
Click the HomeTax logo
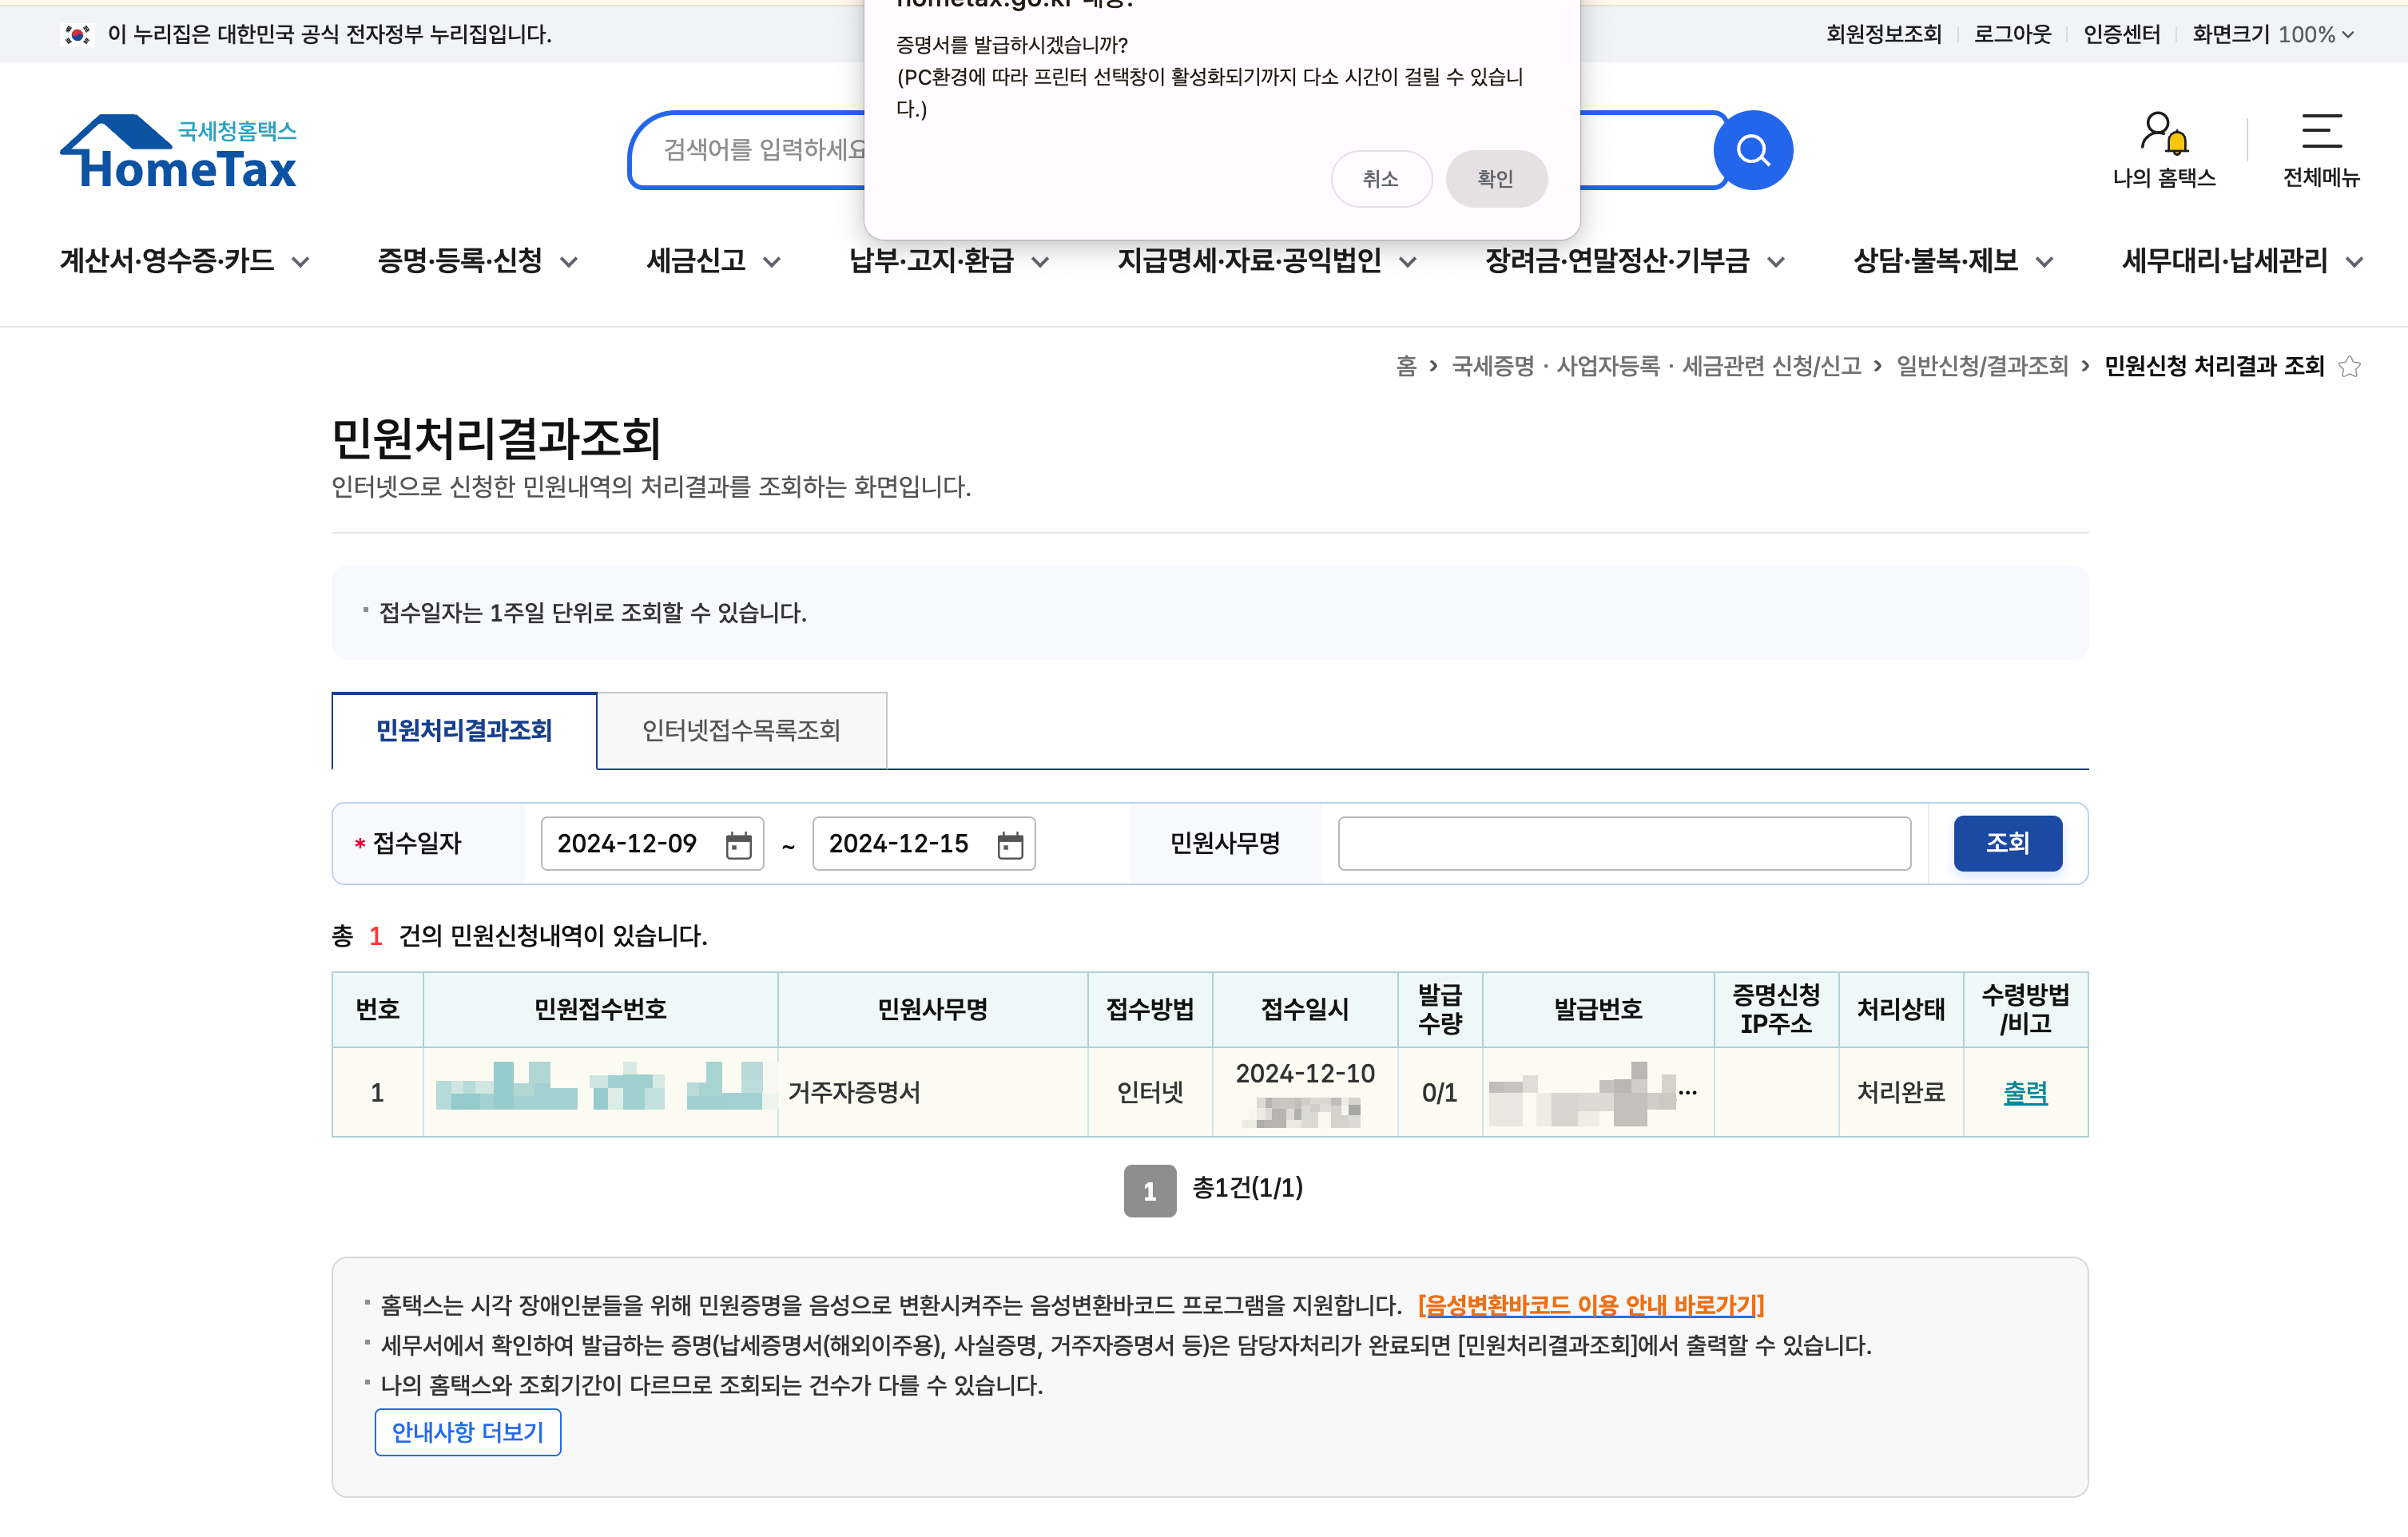tap(179, 152)
